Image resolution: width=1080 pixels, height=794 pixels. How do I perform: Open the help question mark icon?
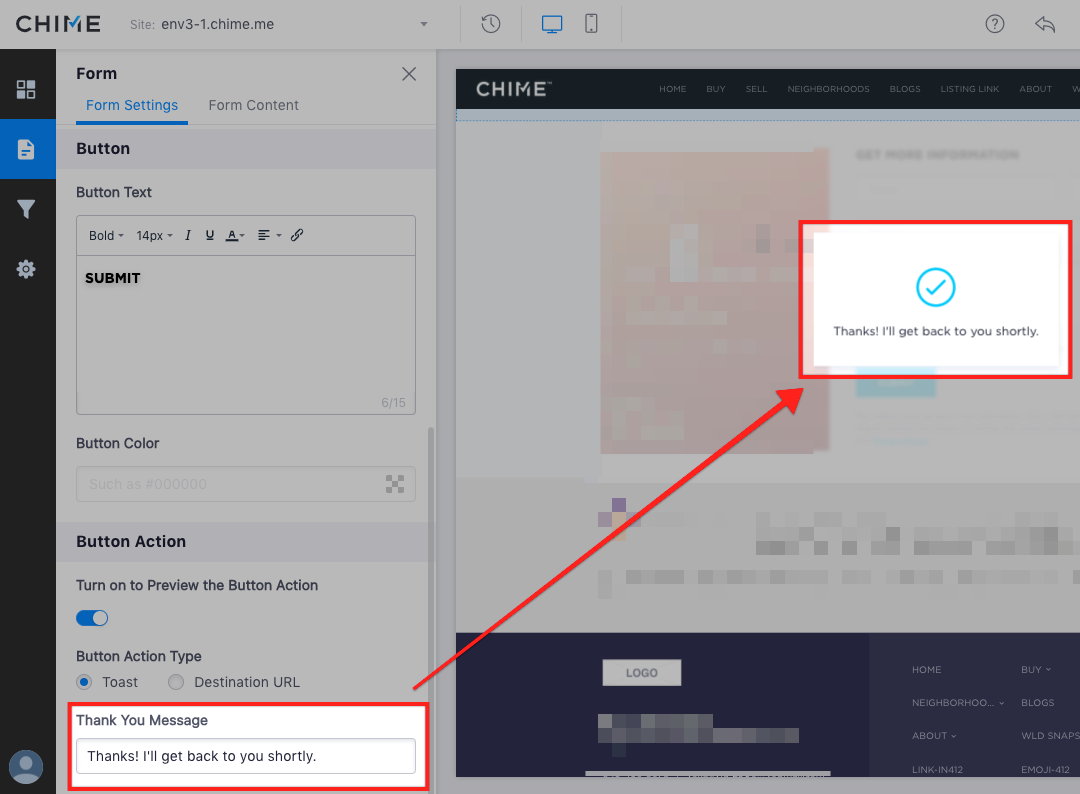pyautogui.click(x=994, y=24)
